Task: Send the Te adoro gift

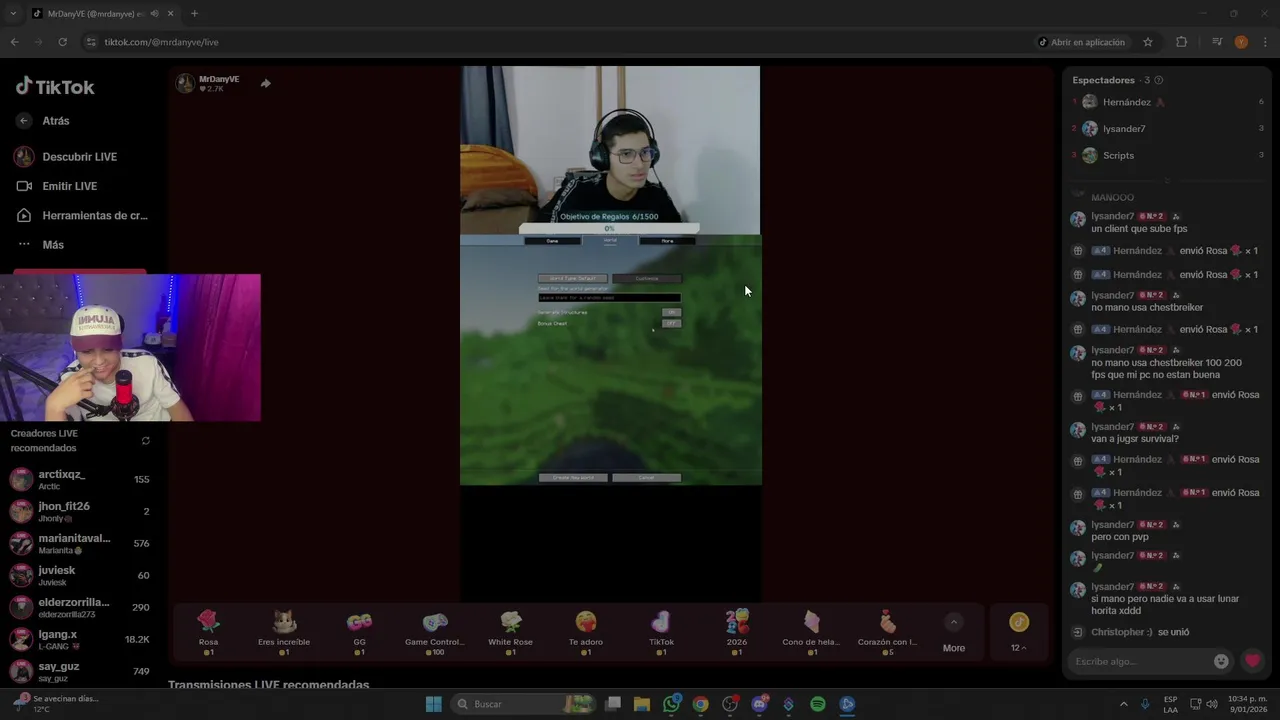Action: pyautogui.click(x=586, y=632)
